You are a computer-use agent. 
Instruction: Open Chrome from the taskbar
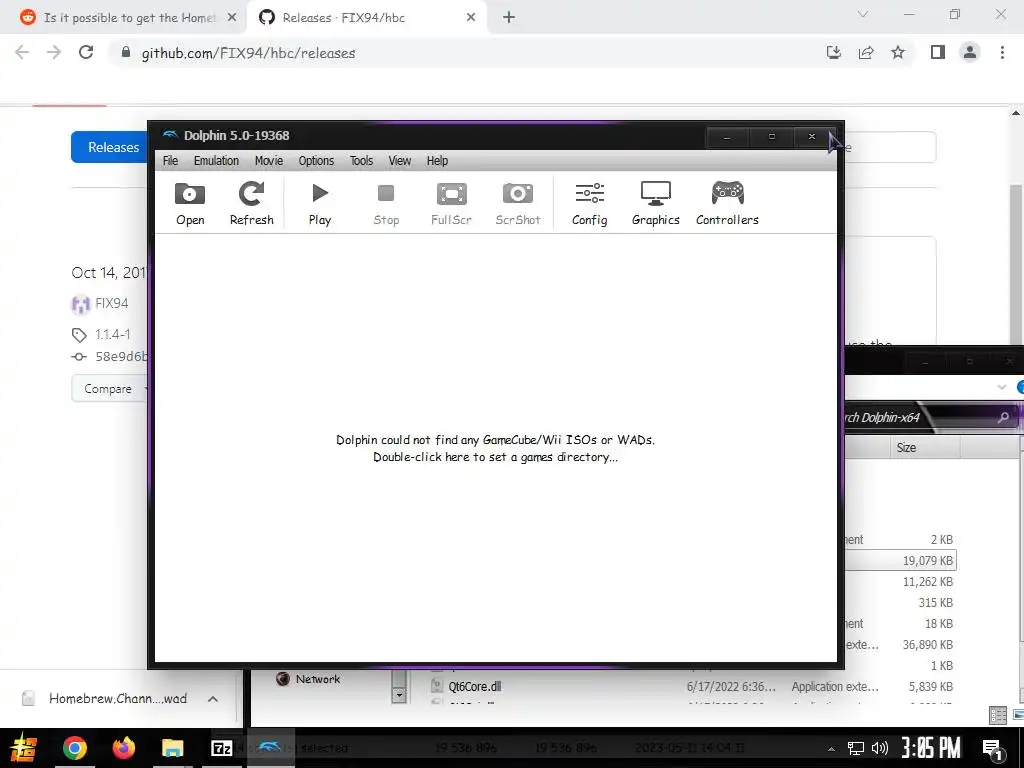[x=74, y=748]
